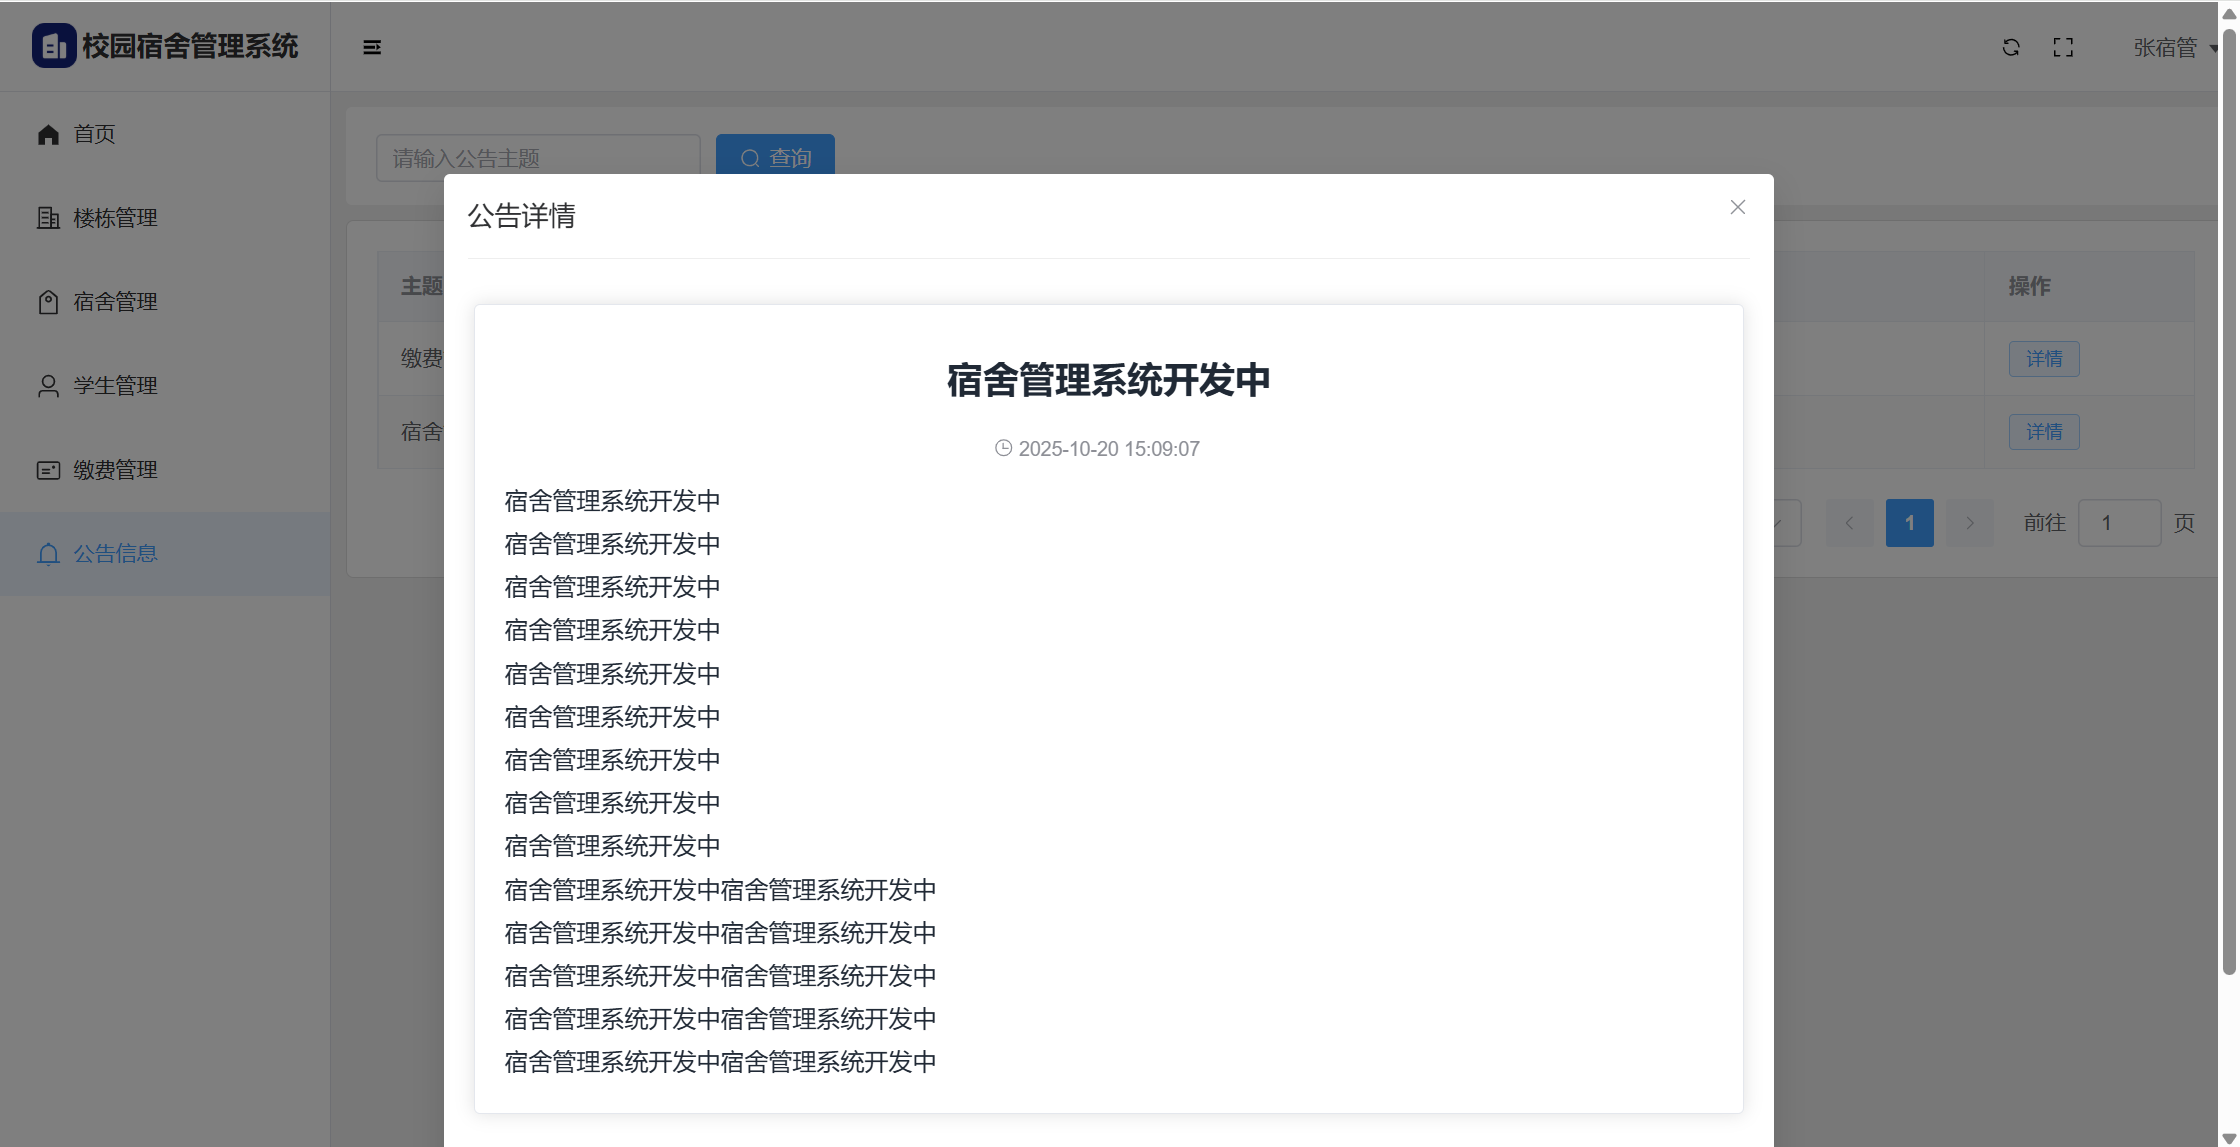Click the person icon for 学生管理
The width and height of the screenshot is (2240, 1147).
[x=48, y=386]
